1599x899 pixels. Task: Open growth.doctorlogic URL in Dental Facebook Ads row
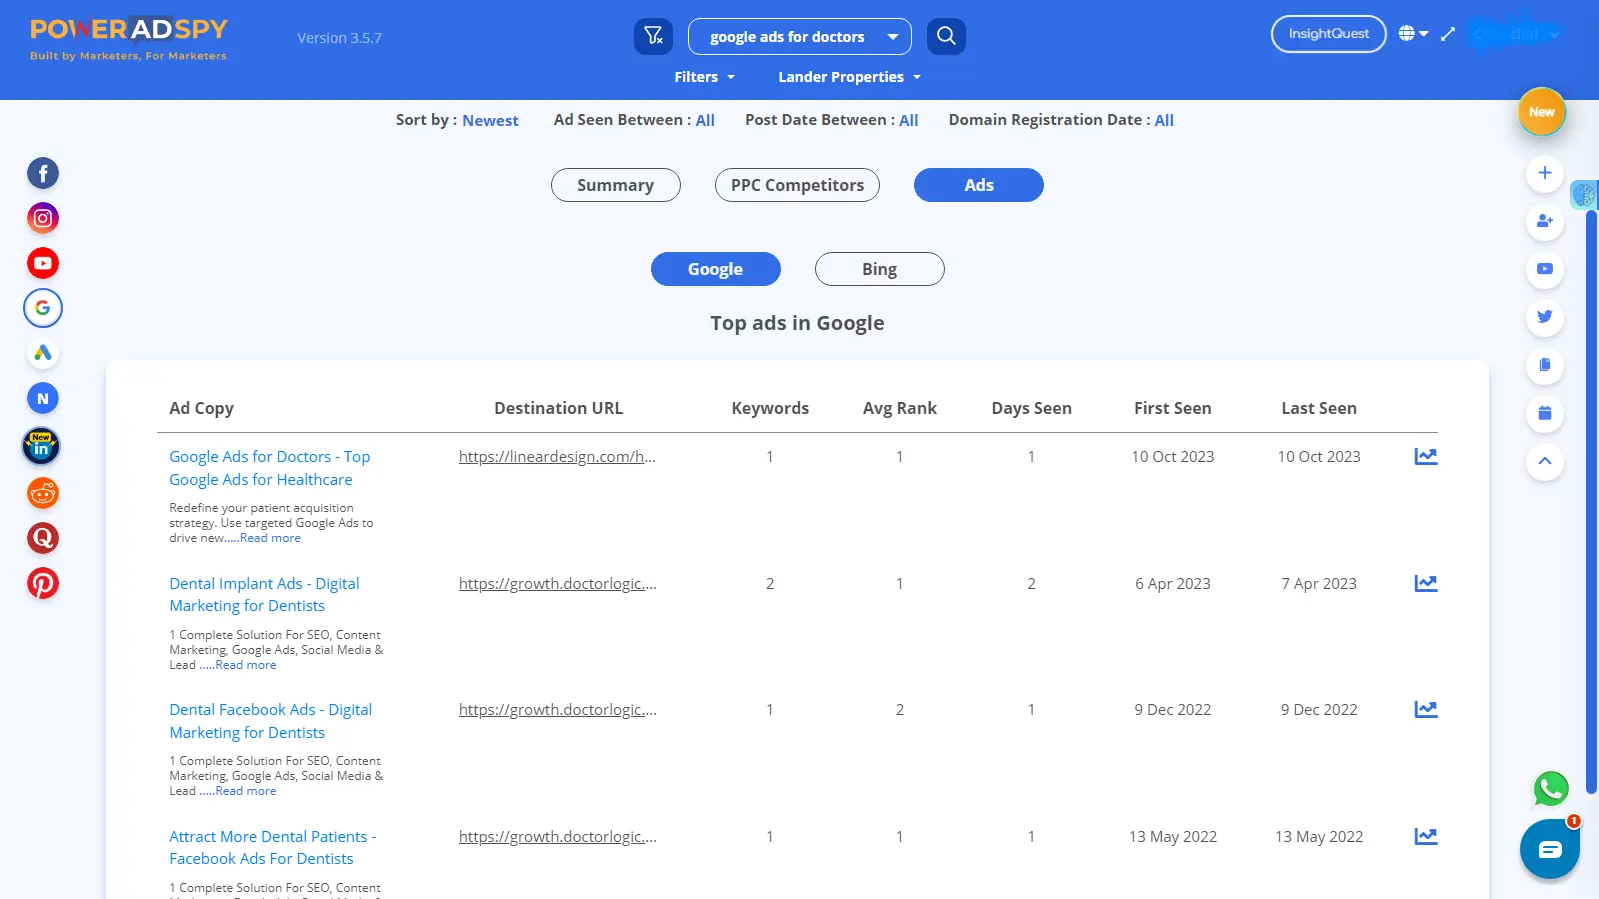pos(557,710)
